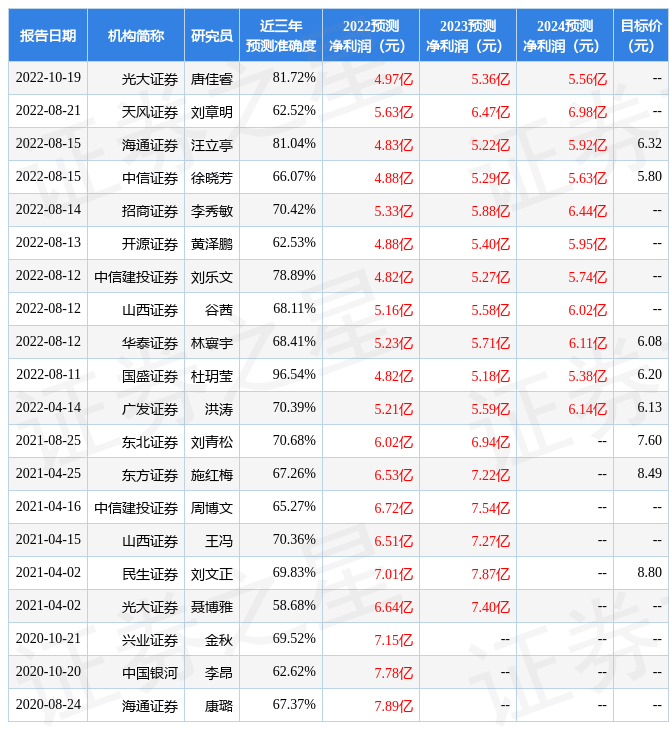Click analyst name 洪涛
The image size is (669, 730).
pyautogui.click(x=219, y=409)
